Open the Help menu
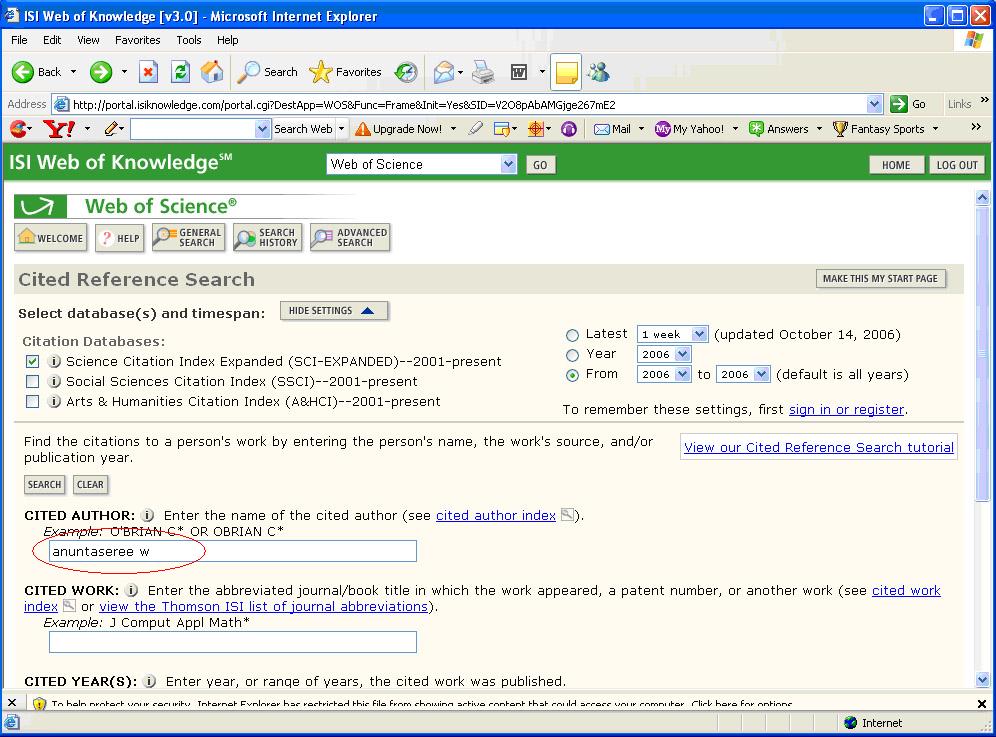This screenshot has width=996, height=737. 227,40
